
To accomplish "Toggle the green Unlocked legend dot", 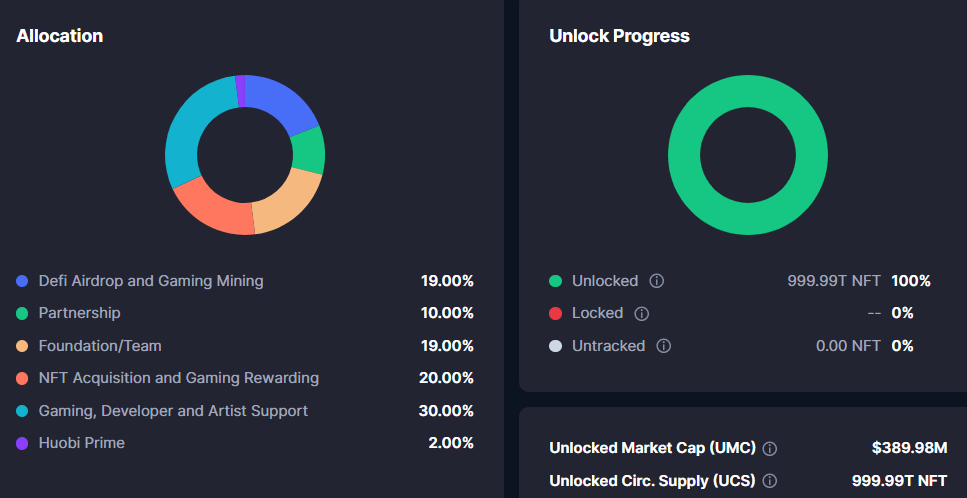I will (x=556, y=281).
